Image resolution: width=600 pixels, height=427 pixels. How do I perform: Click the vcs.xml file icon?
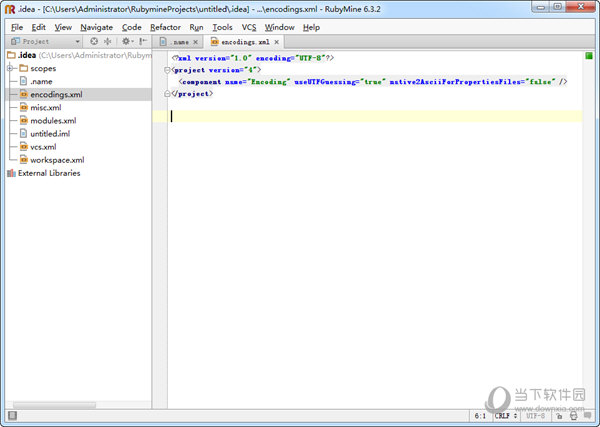click(24, 147)
